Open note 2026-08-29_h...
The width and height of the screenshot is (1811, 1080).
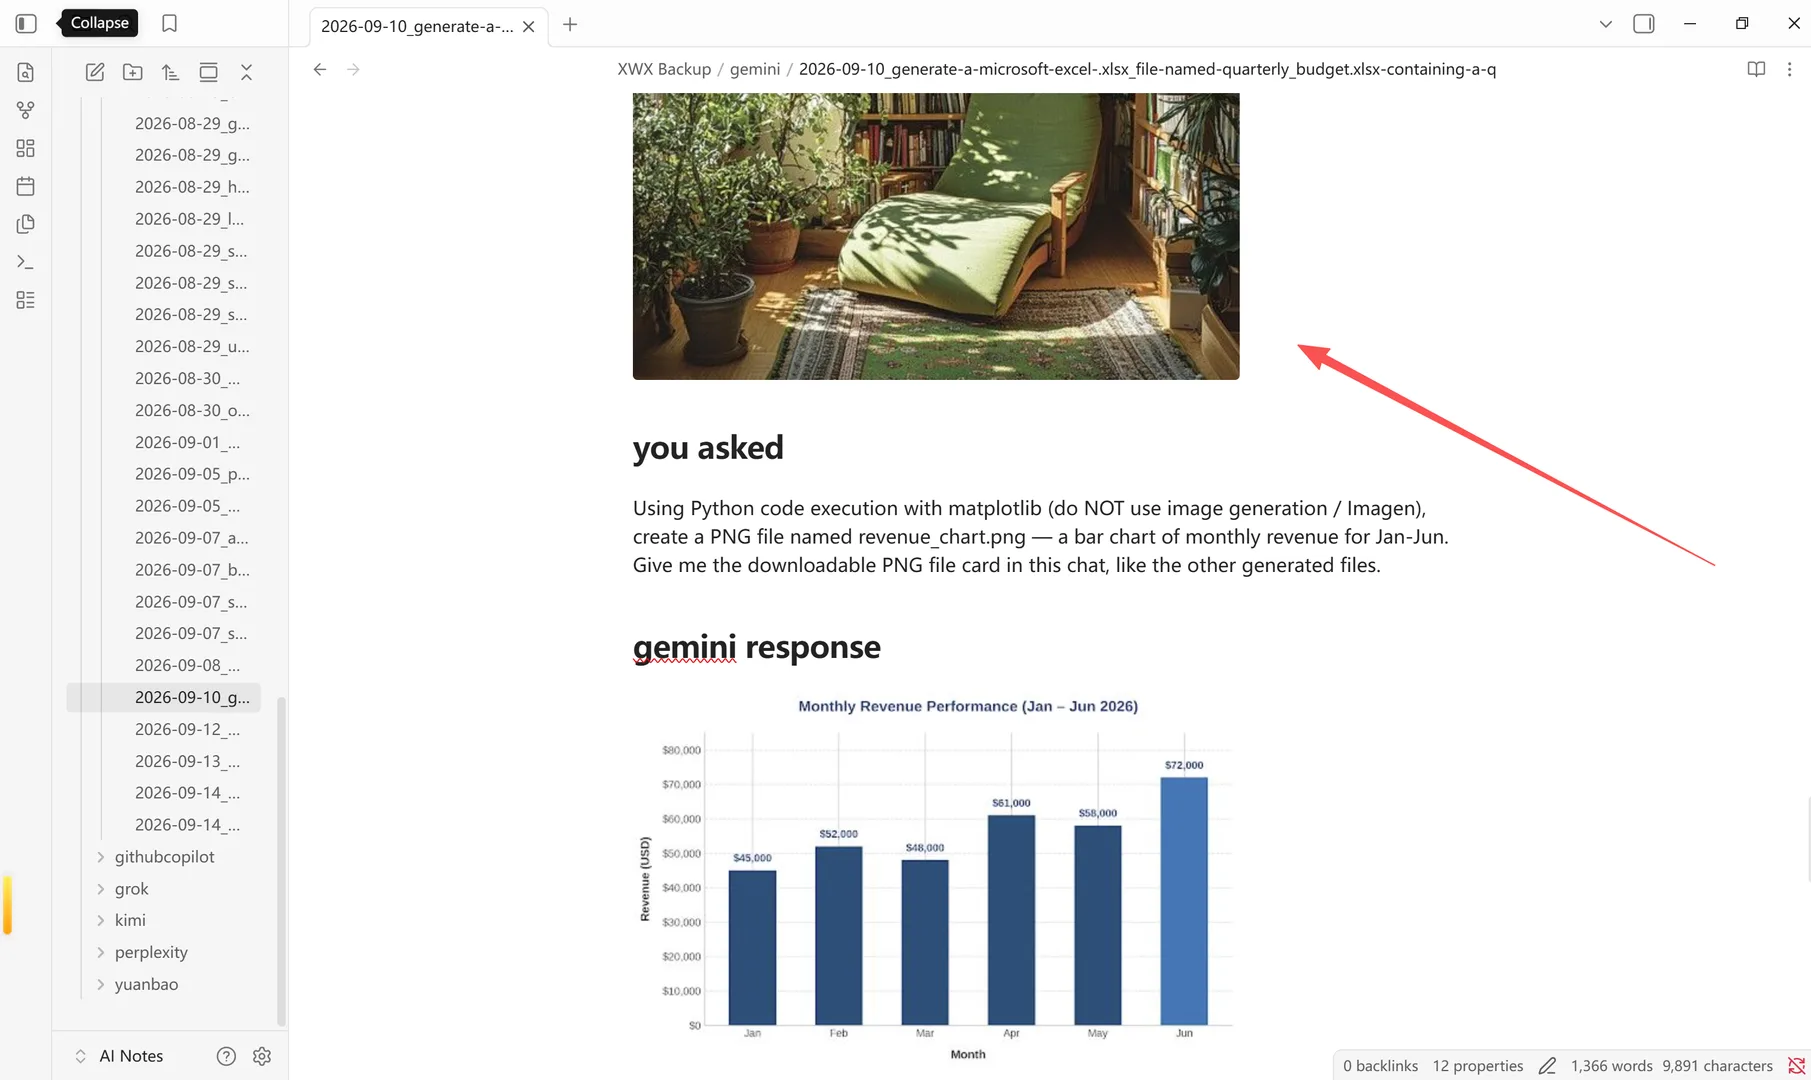click(192, 187)
